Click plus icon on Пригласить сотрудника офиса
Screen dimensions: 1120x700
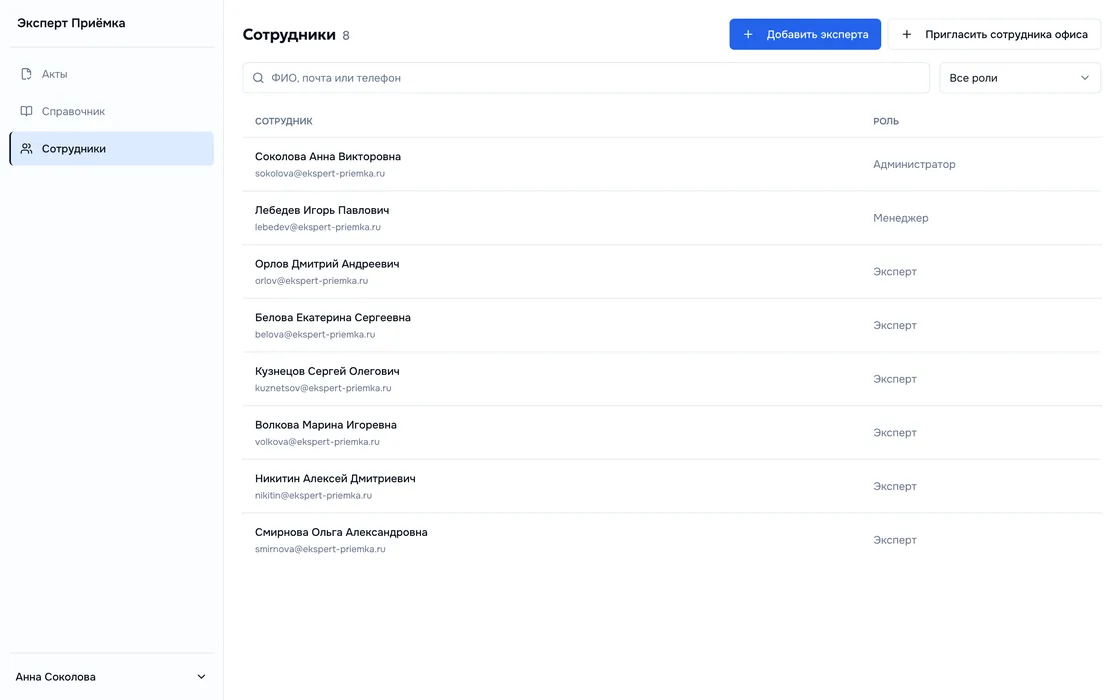click(x=906, y=34)
